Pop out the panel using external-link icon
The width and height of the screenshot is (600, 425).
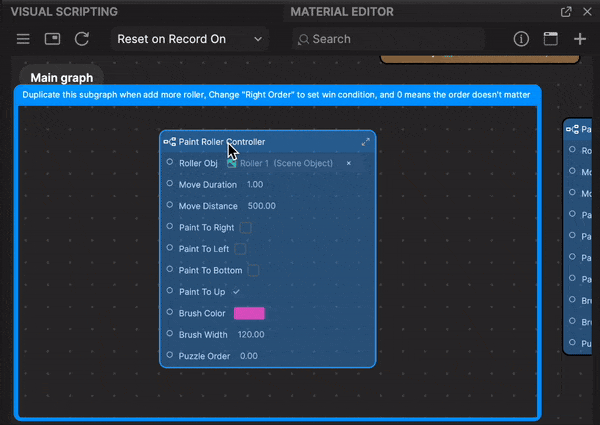point(567,12)
